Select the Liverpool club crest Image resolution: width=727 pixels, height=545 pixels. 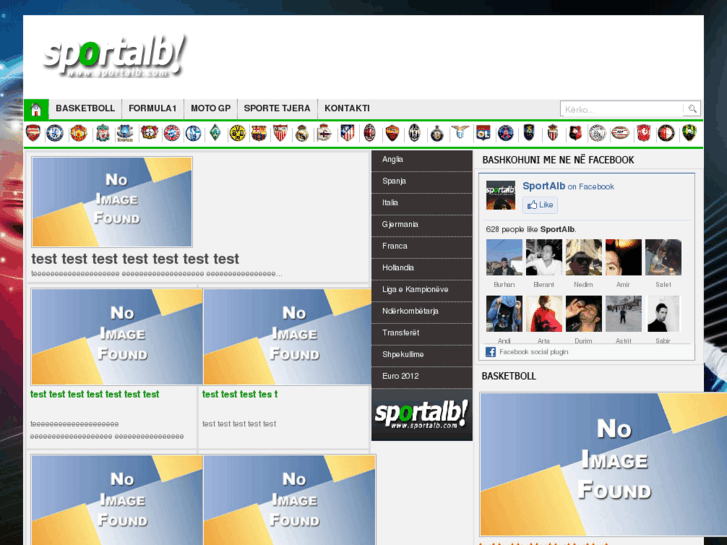click(102, 133)
